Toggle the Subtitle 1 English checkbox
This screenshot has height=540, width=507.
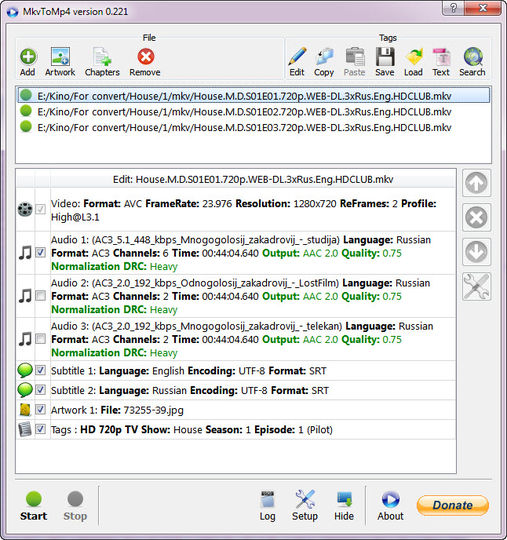coord(41,370)
